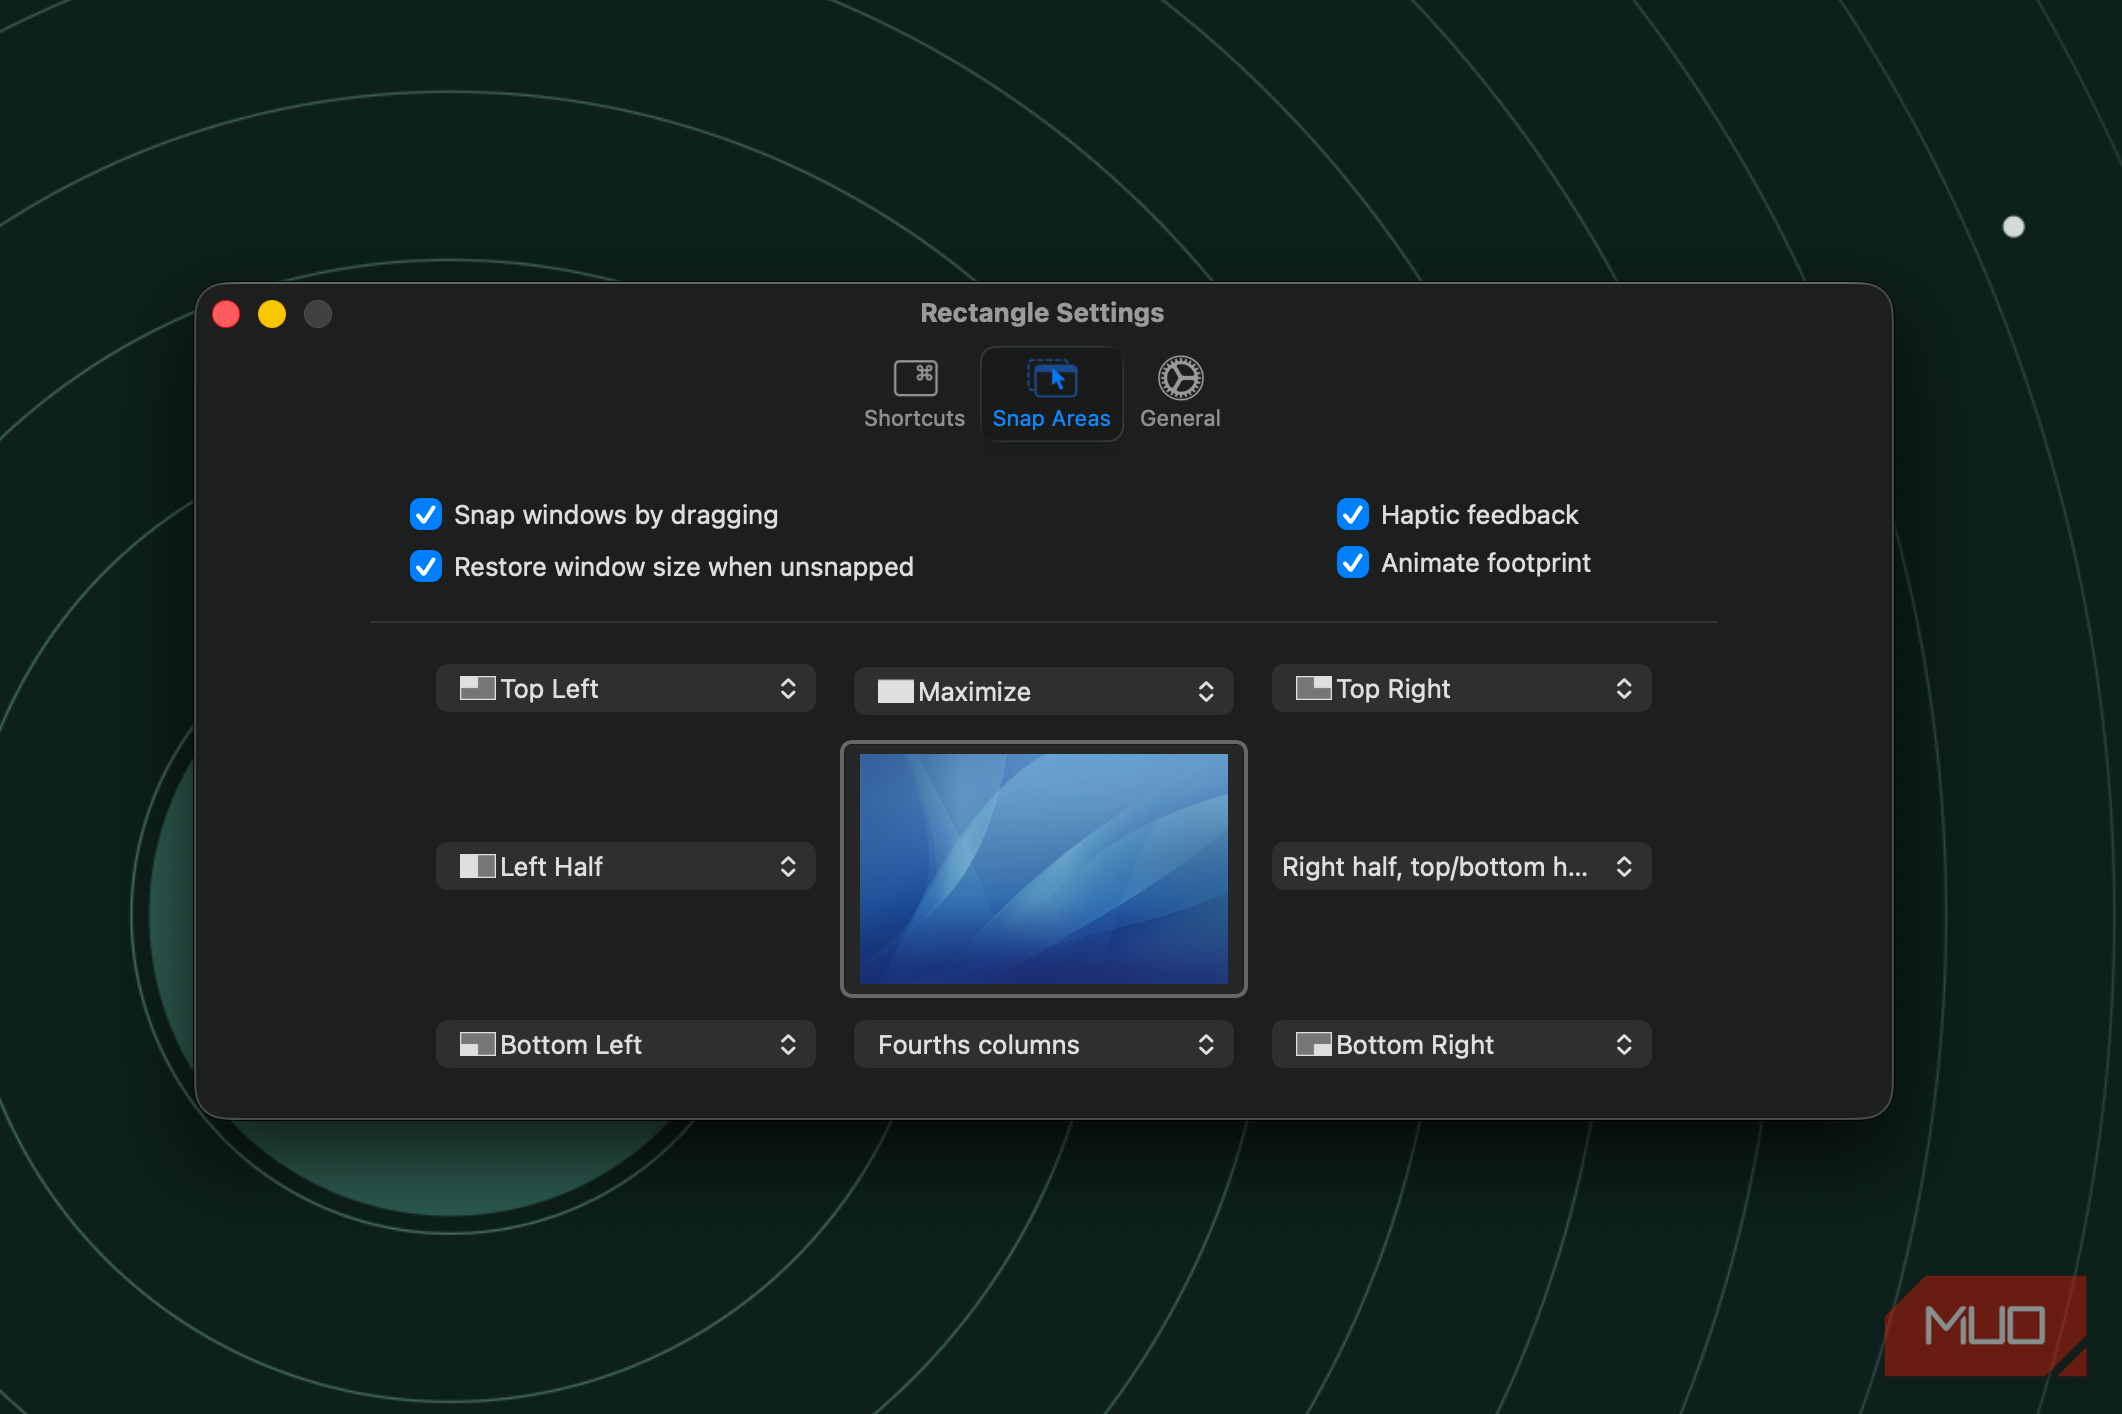The width and height of the screenshot is (2122, 1414).
Task: Open the Left Half snap area dropdown
Action: (x=626, y=867)
